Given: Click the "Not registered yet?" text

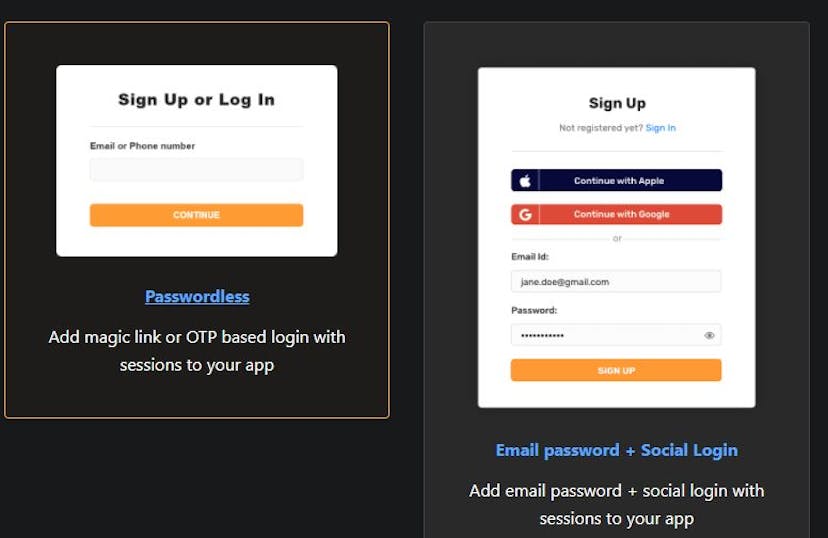Looking at the screenshot, I should (600, 128).
